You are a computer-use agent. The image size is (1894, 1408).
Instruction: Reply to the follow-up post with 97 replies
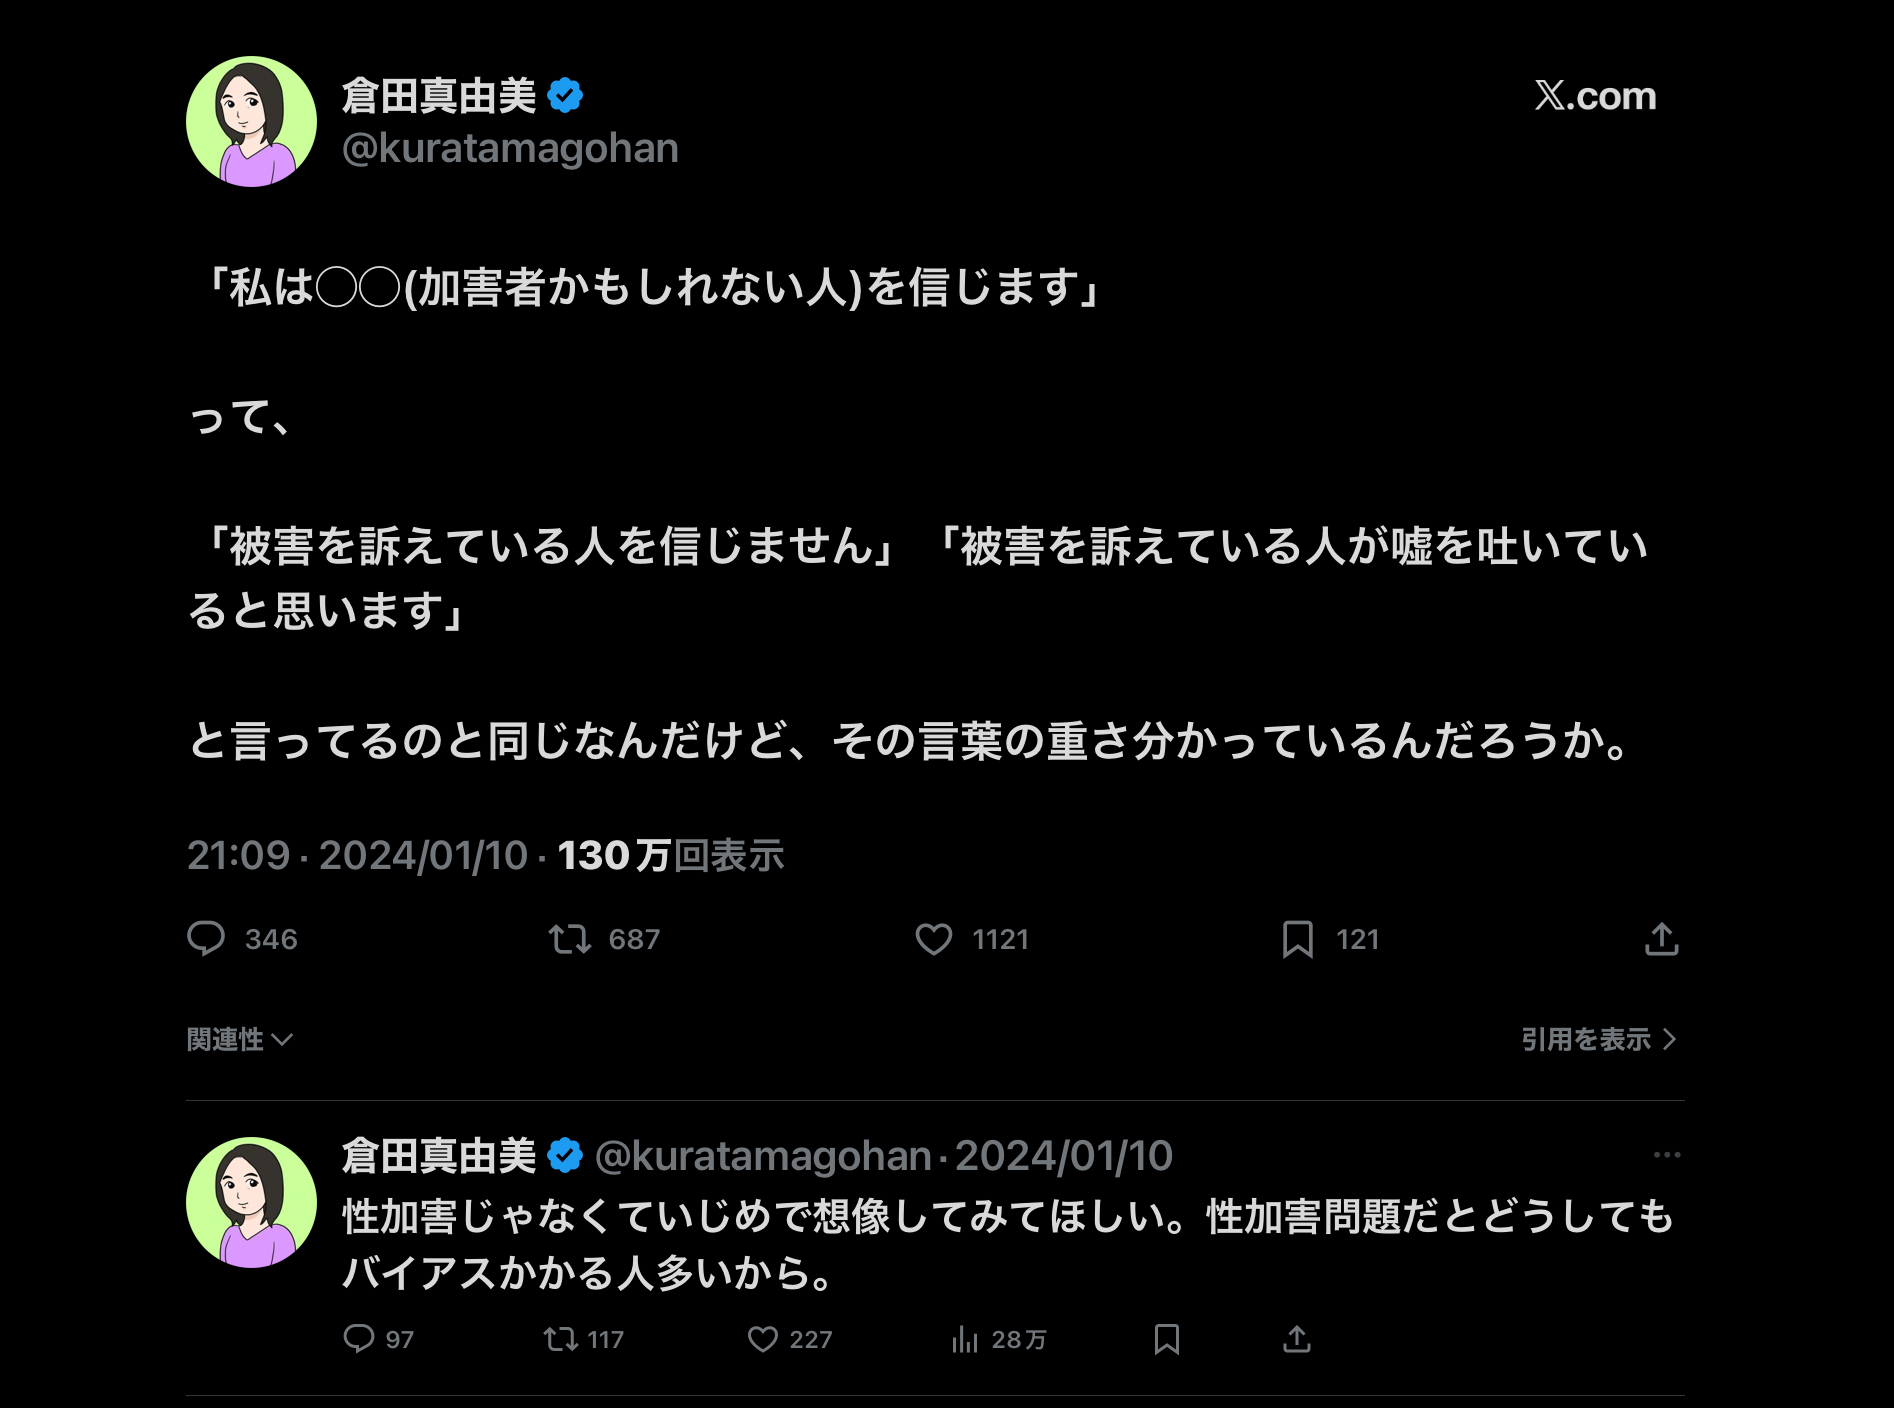pyautogui.click(x=359, y=1339)
